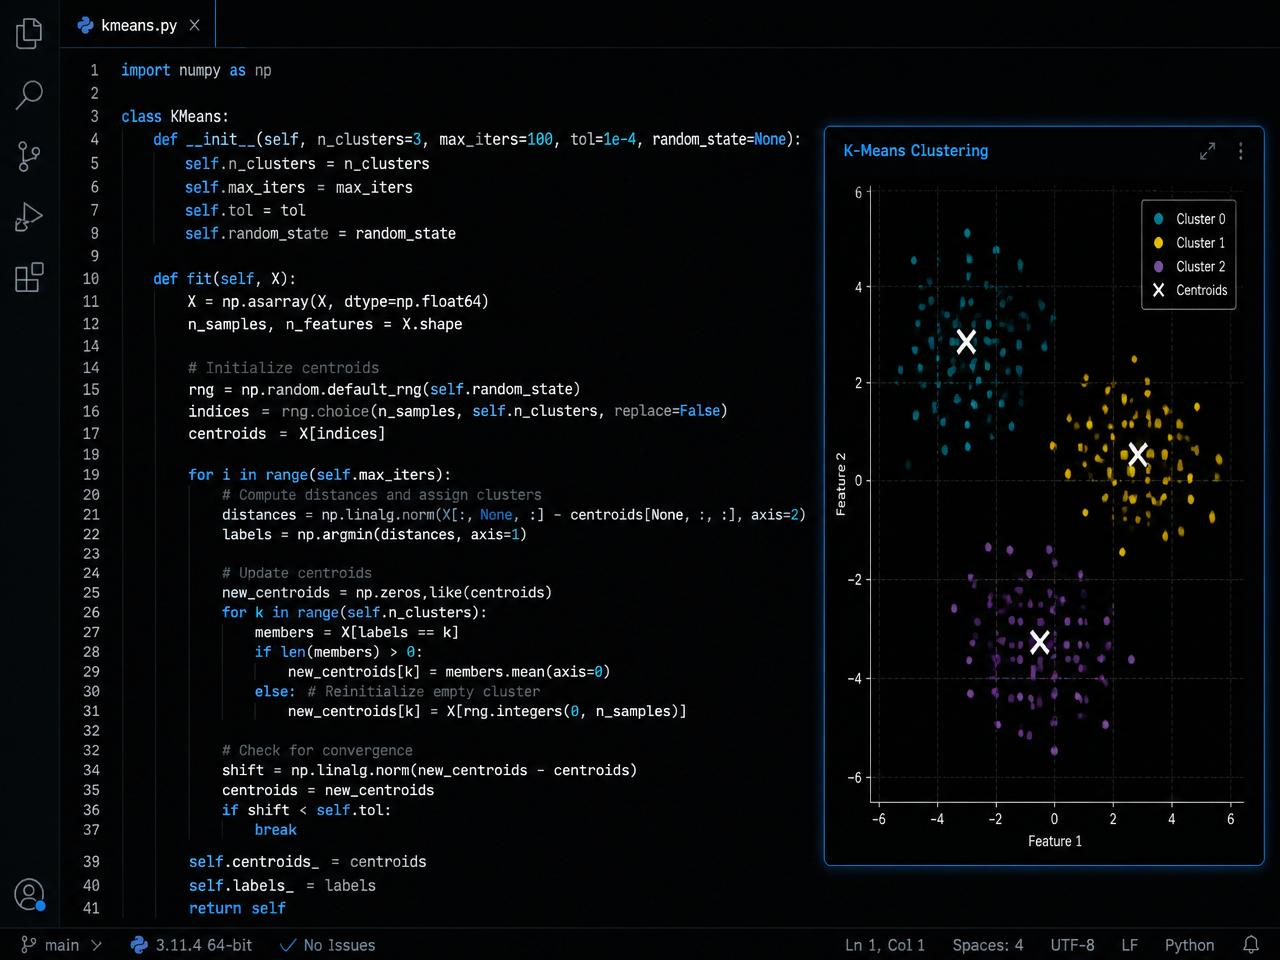Toggle Cluster 2 legend entry

(x=1189, y=267)
